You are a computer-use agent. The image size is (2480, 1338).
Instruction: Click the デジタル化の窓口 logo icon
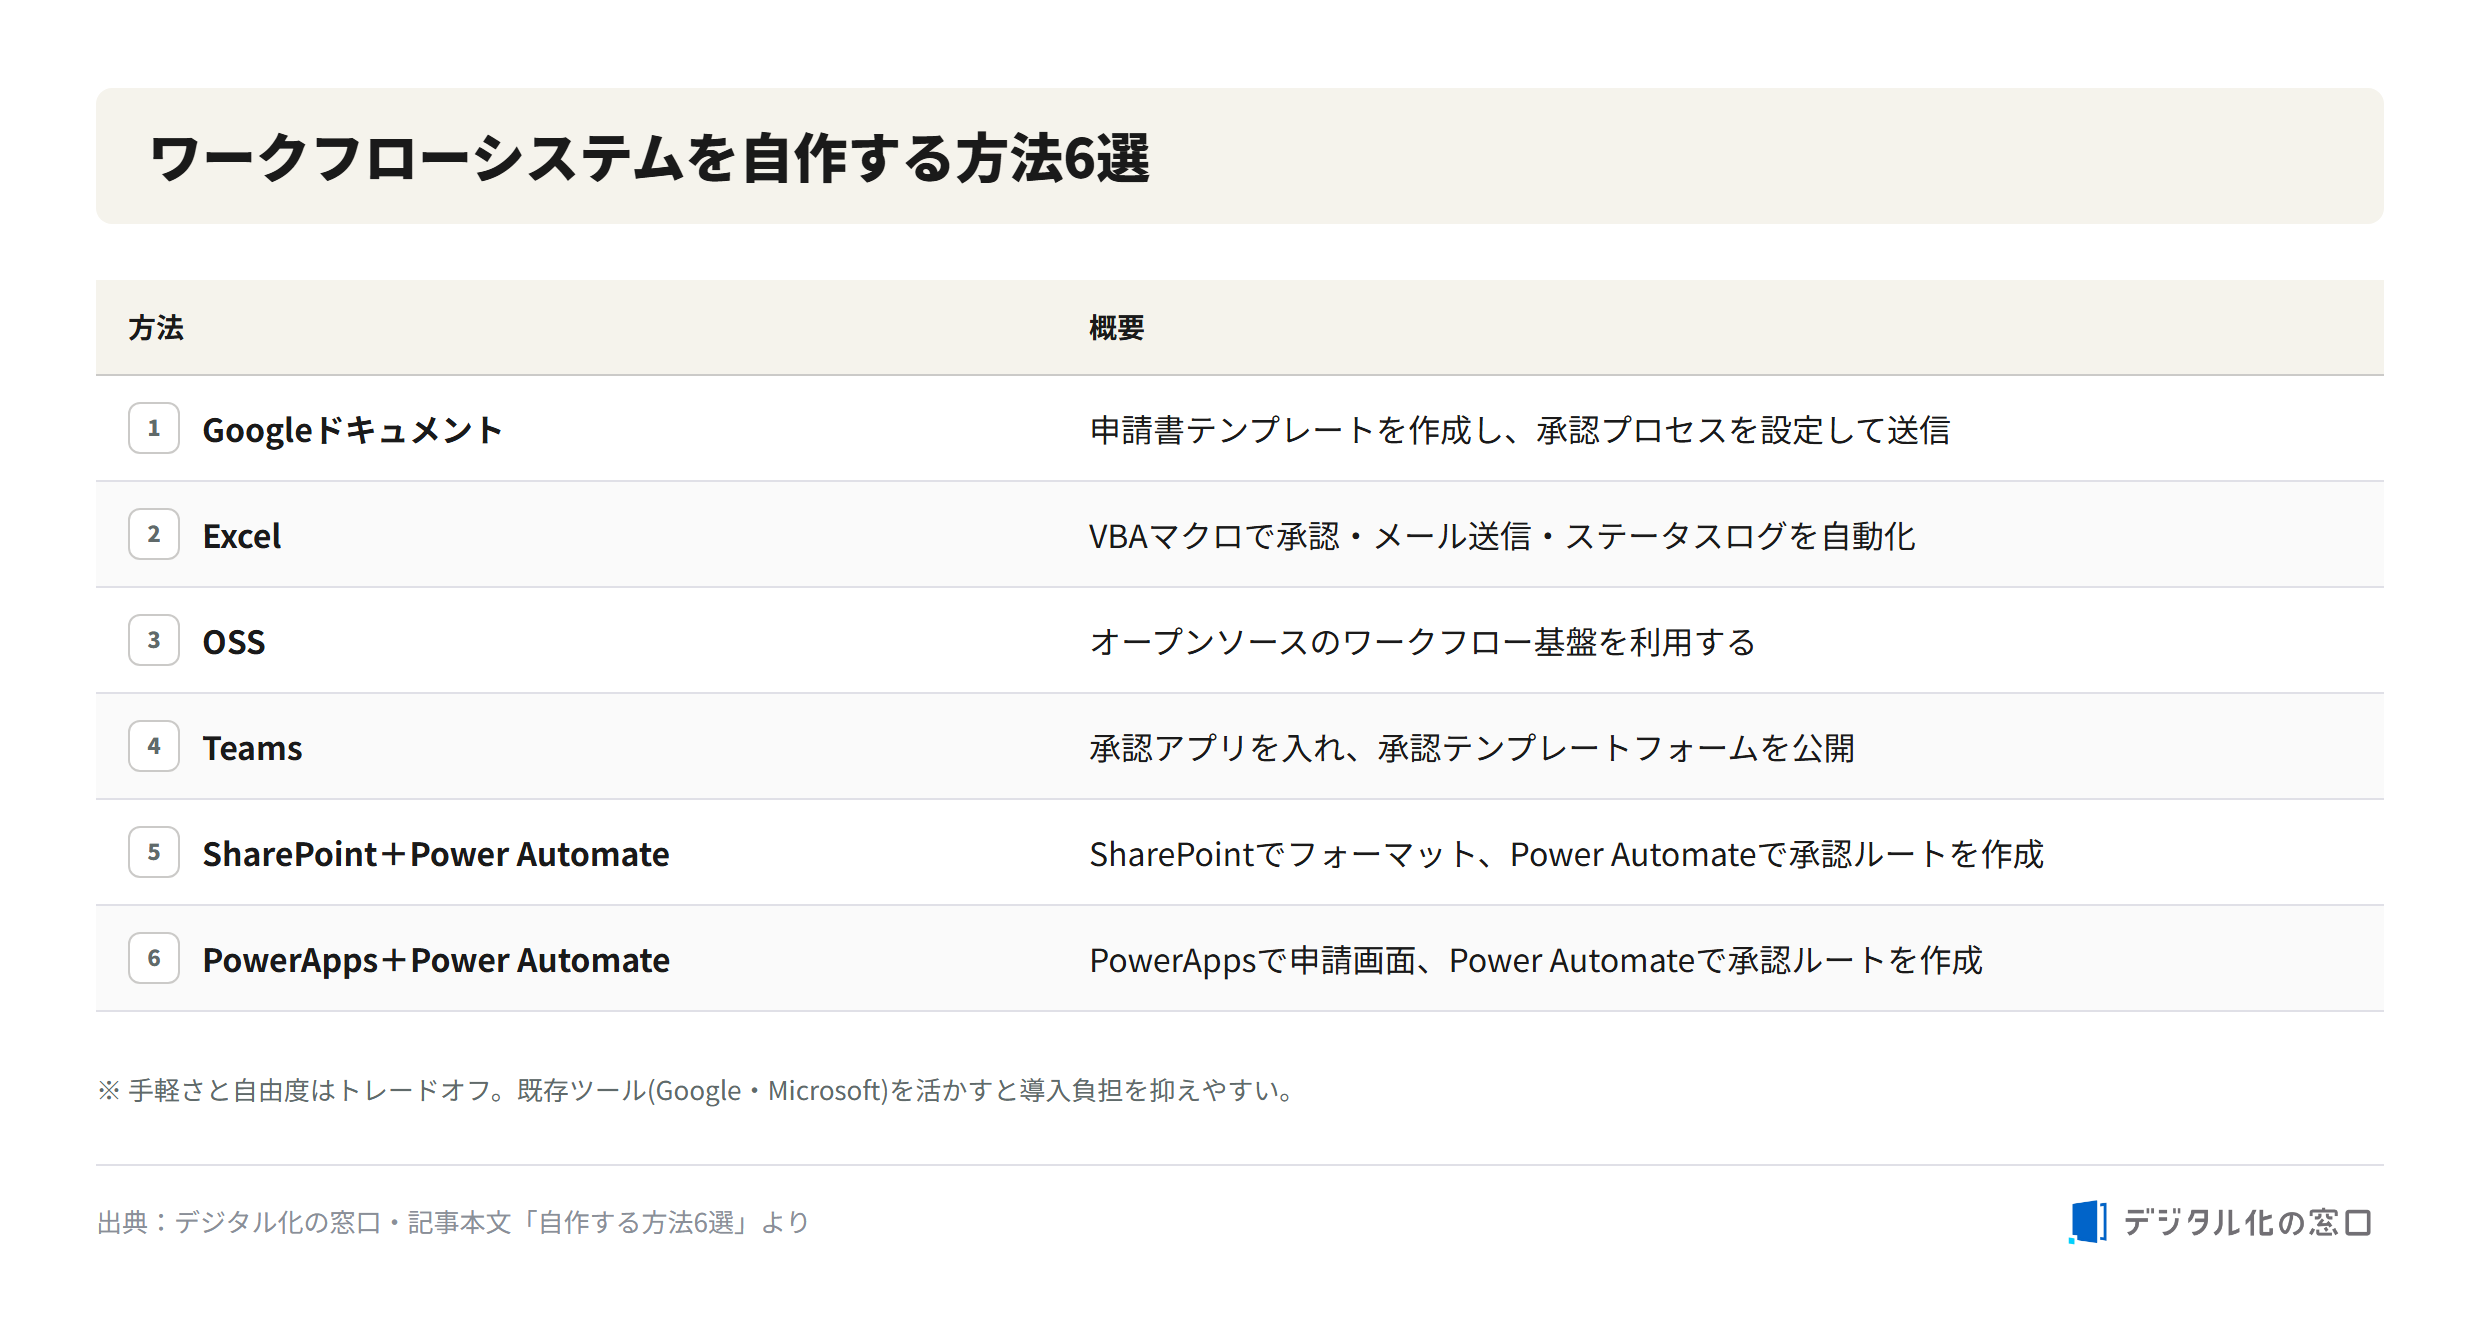pyautogui.click(x=2087, y=1222)
